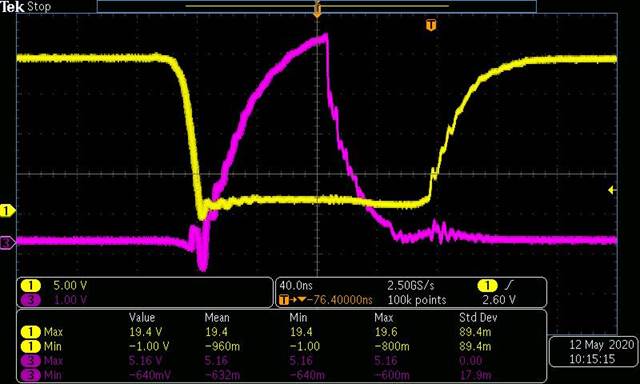Select the 40.0ns timebase readout
Image resolution: width=640 pixels, height=384 pixels.
coord(296,285)
